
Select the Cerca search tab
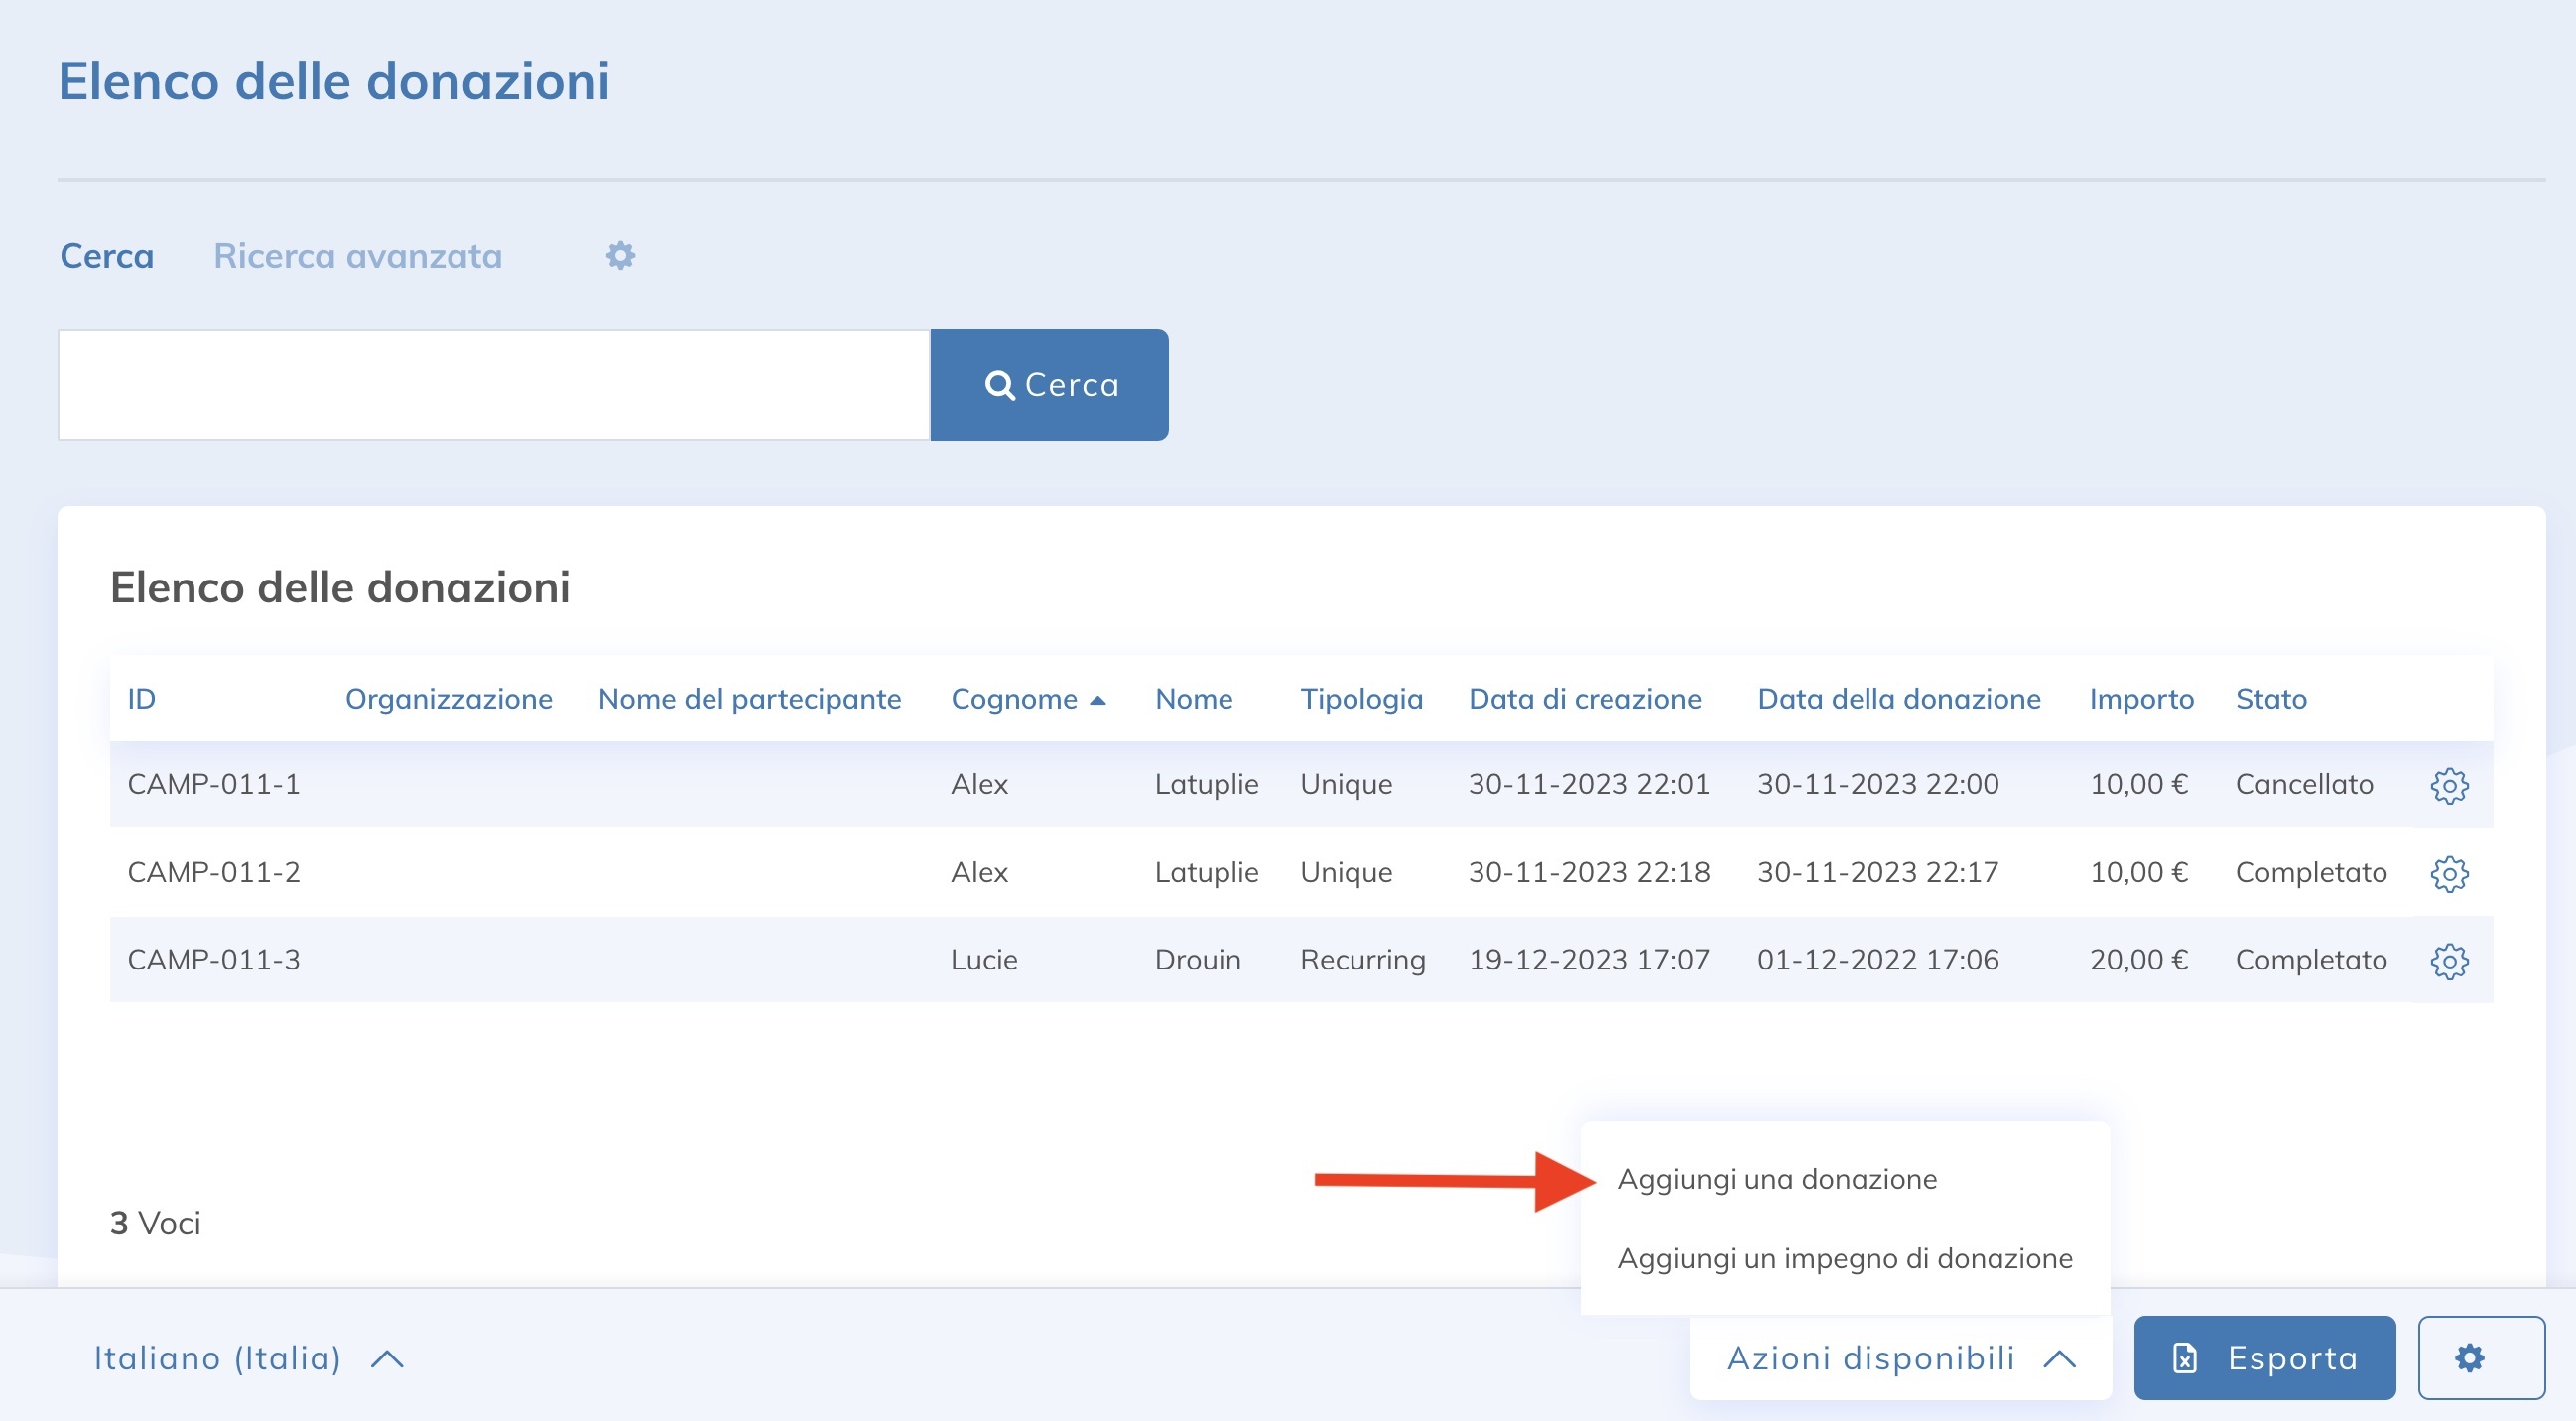click(106, 256)
